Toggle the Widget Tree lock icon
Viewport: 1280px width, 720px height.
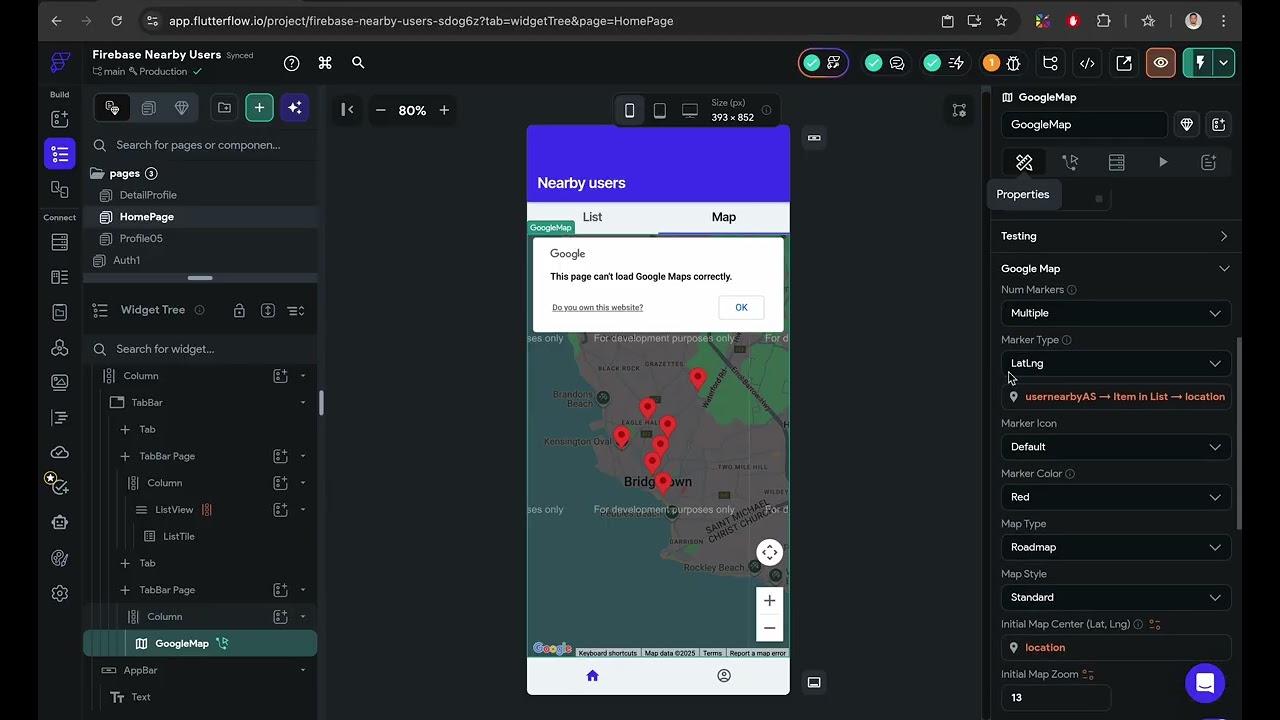(239, 311)
